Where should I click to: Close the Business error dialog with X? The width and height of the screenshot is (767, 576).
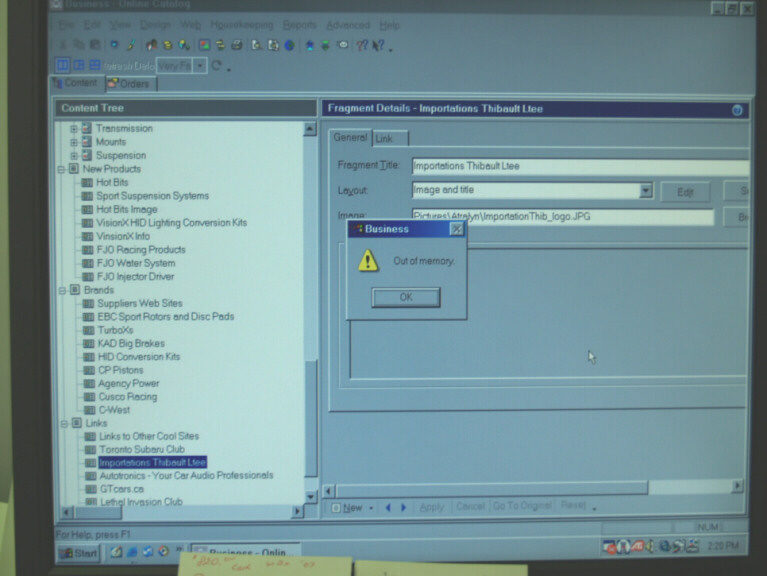tap(456, 229)
